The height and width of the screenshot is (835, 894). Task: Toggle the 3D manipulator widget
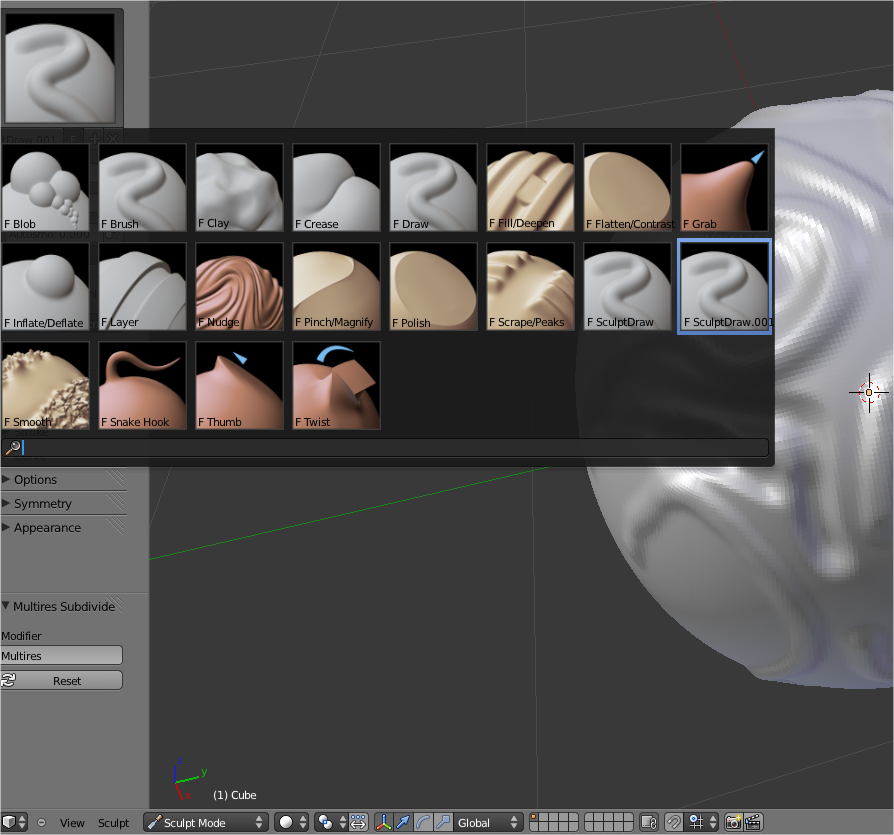coord(384,822)
